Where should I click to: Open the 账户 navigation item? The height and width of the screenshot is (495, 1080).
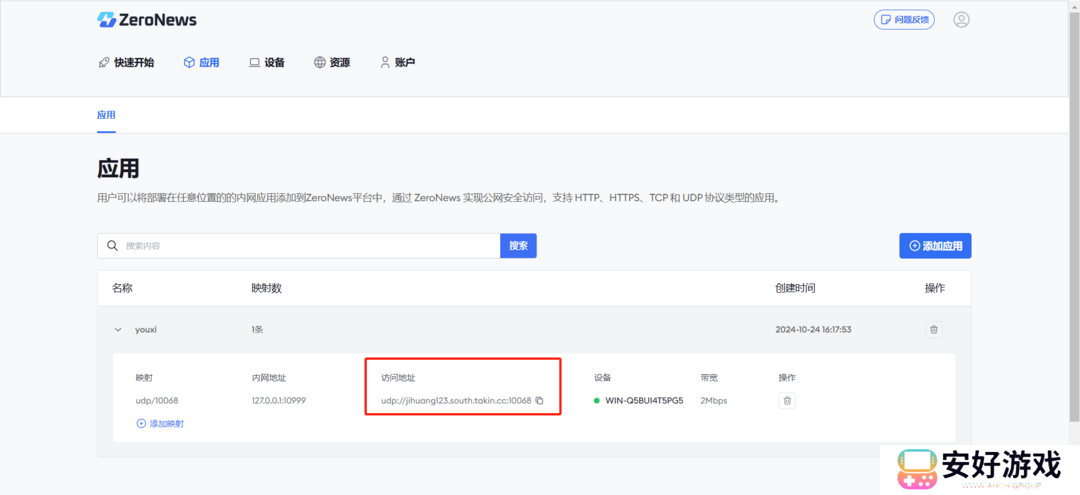(x=397, y=62)
